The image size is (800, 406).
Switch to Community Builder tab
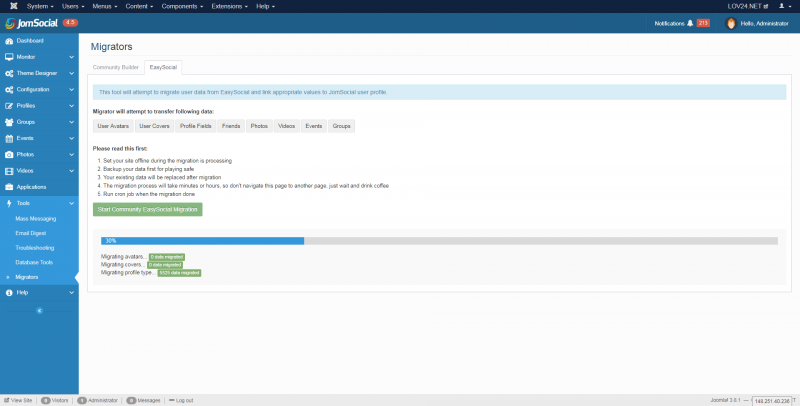click(x=116, y=67)
